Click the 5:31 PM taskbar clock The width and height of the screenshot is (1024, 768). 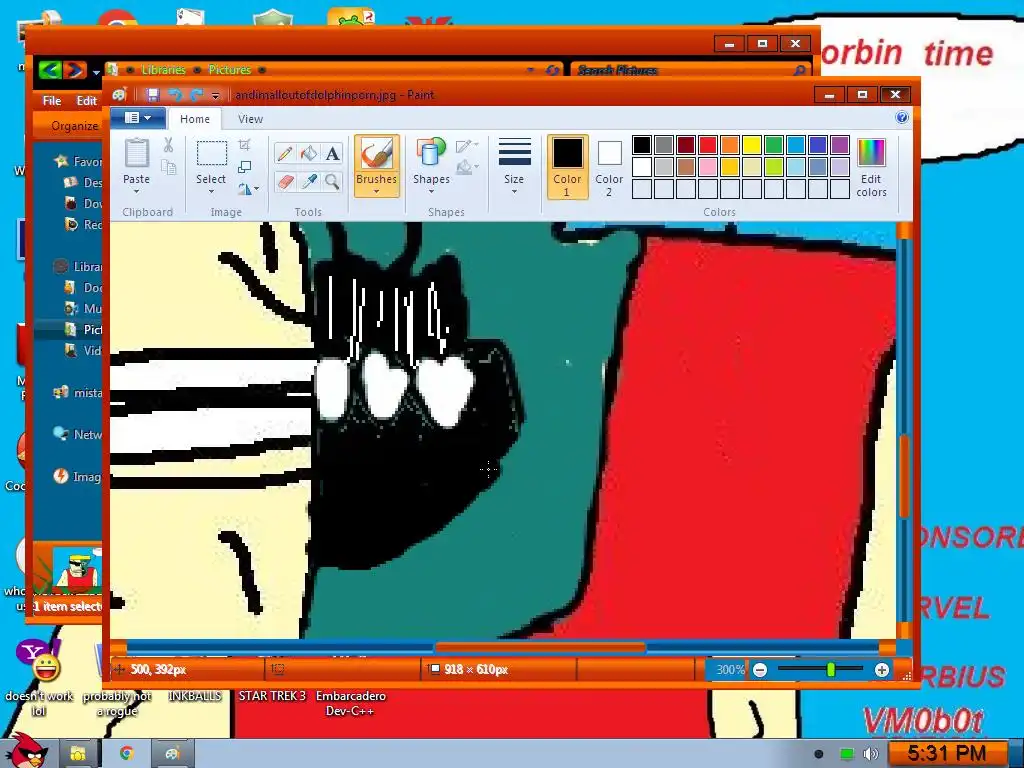[946, 754]
